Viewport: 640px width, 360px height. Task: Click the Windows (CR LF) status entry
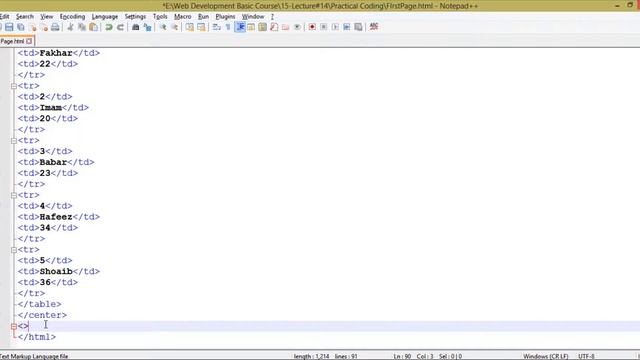pos(545,356)
